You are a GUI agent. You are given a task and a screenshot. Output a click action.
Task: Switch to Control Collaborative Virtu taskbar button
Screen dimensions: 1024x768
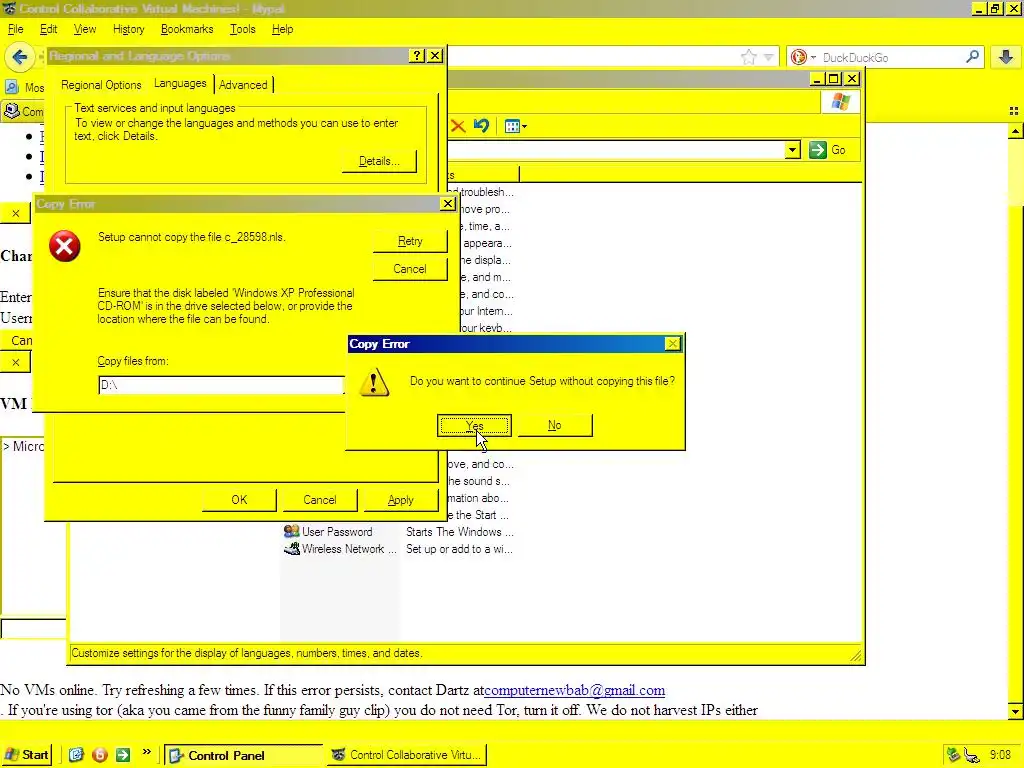click(407, 756)
